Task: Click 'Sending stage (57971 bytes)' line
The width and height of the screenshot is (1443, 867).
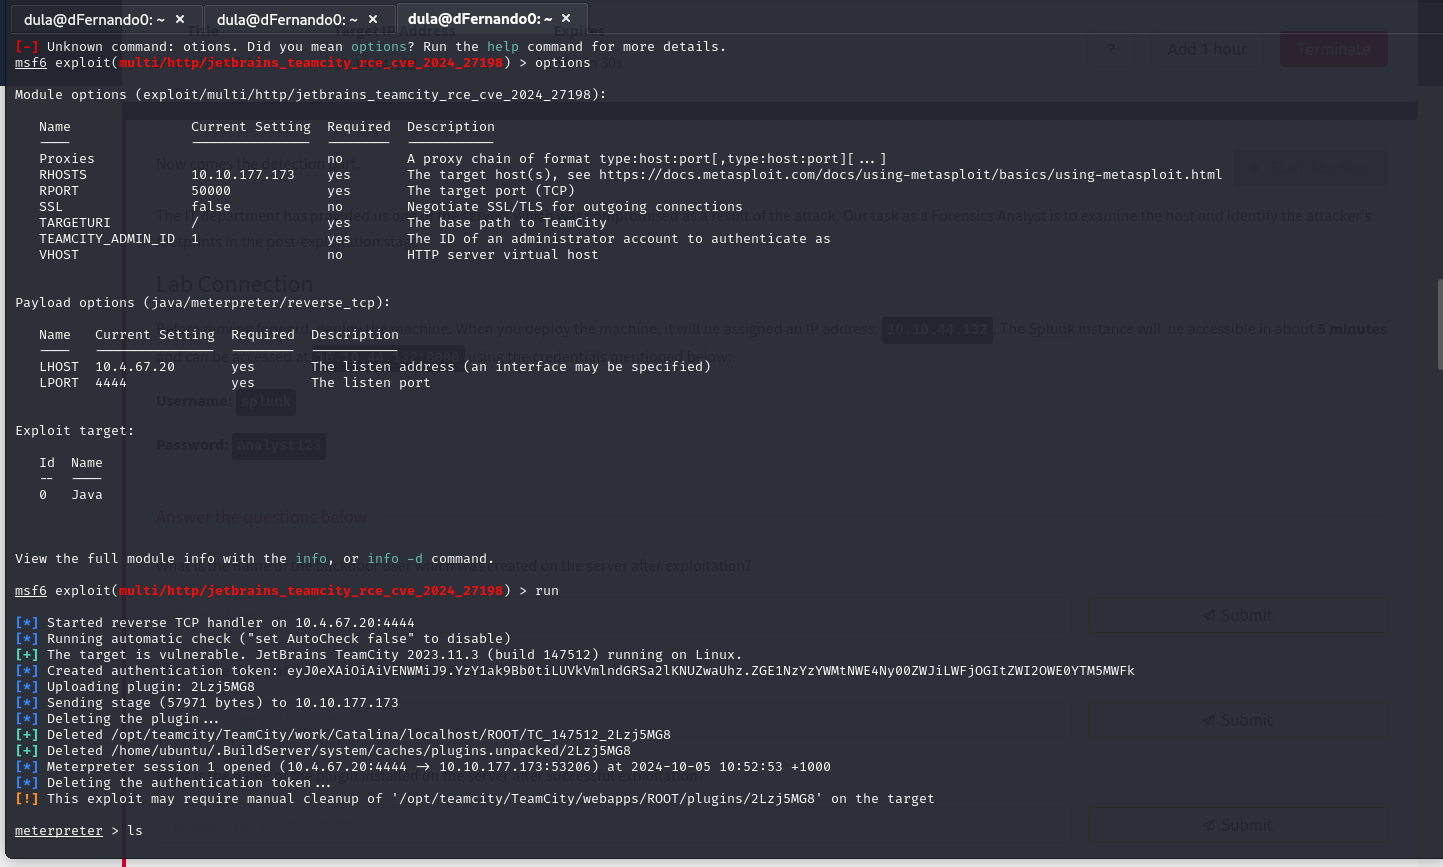Action: 207,703
